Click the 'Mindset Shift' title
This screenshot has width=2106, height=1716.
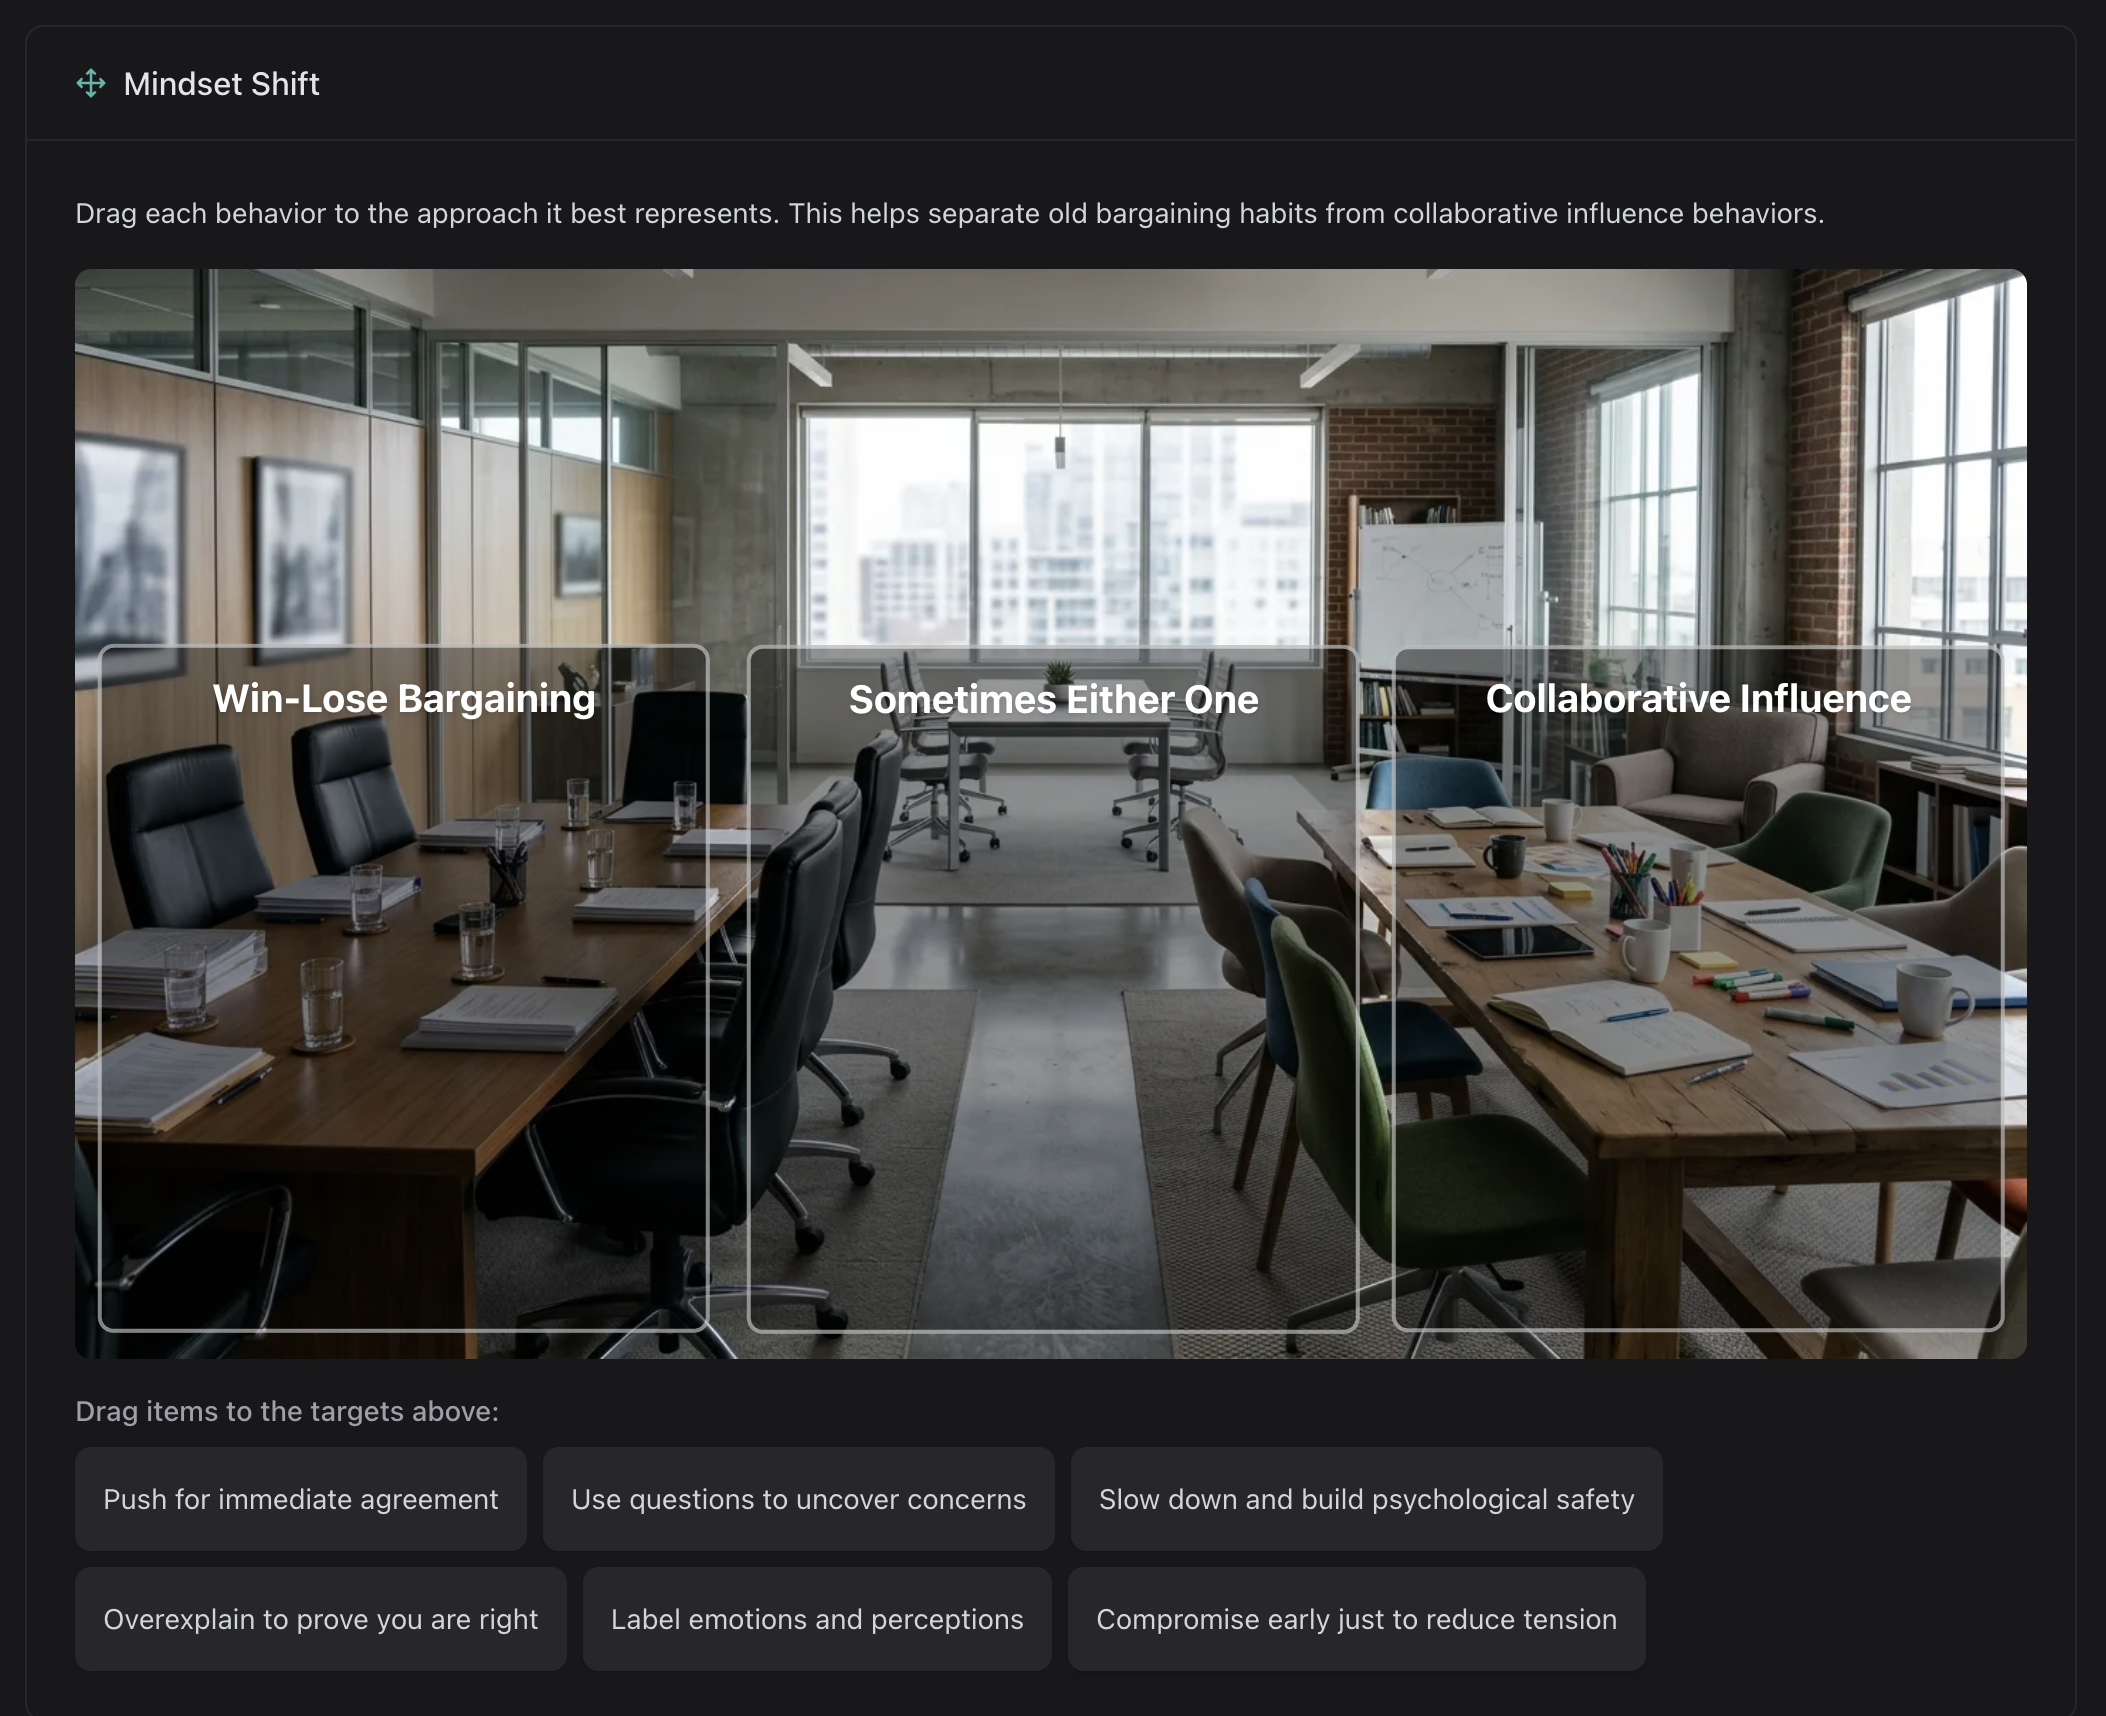point(221,84)
